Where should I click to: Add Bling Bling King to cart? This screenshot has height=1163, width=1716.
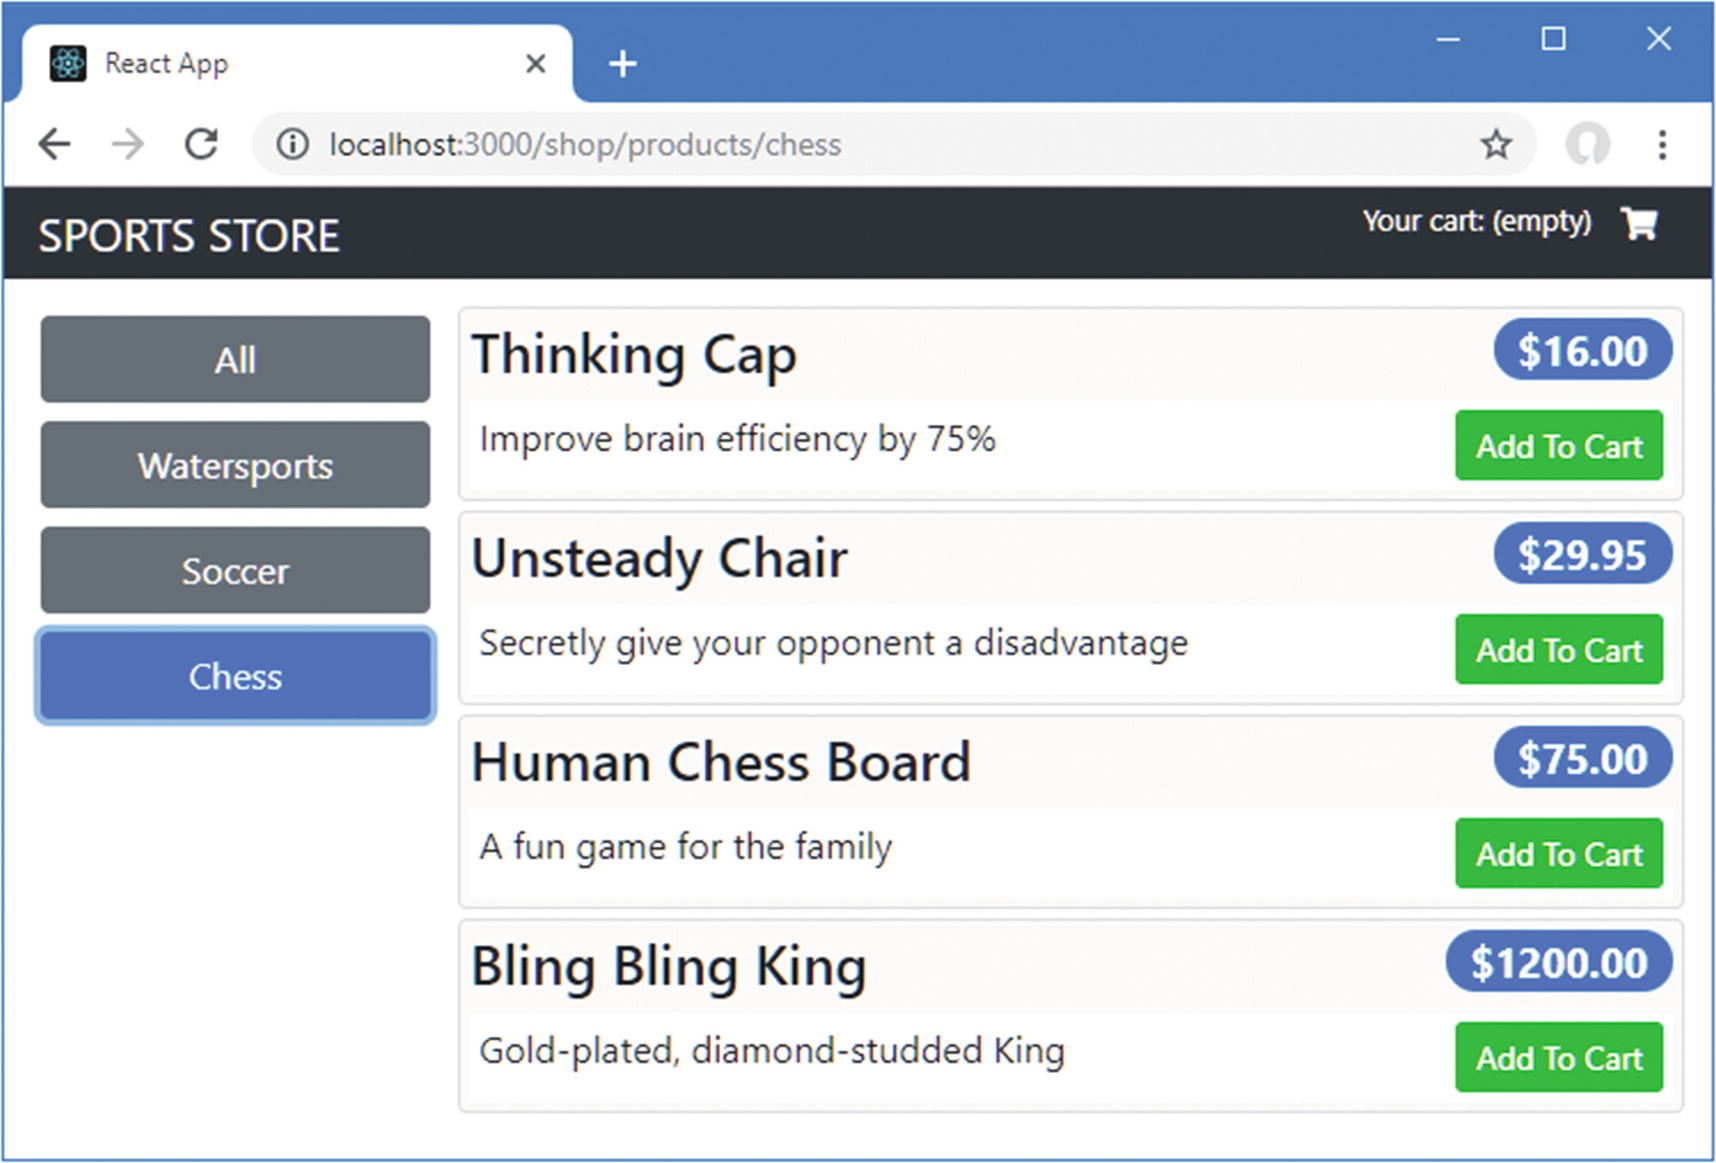(1559, 1058)
